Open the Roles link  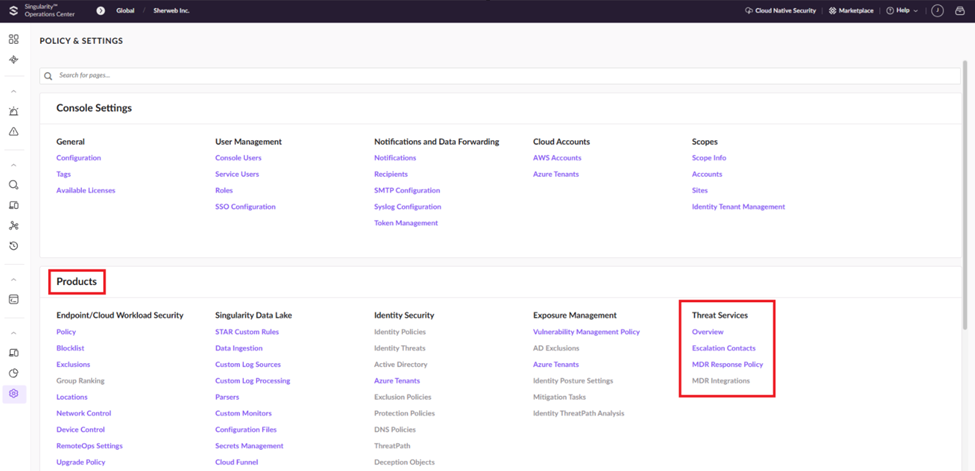click(x=224, y=190)
